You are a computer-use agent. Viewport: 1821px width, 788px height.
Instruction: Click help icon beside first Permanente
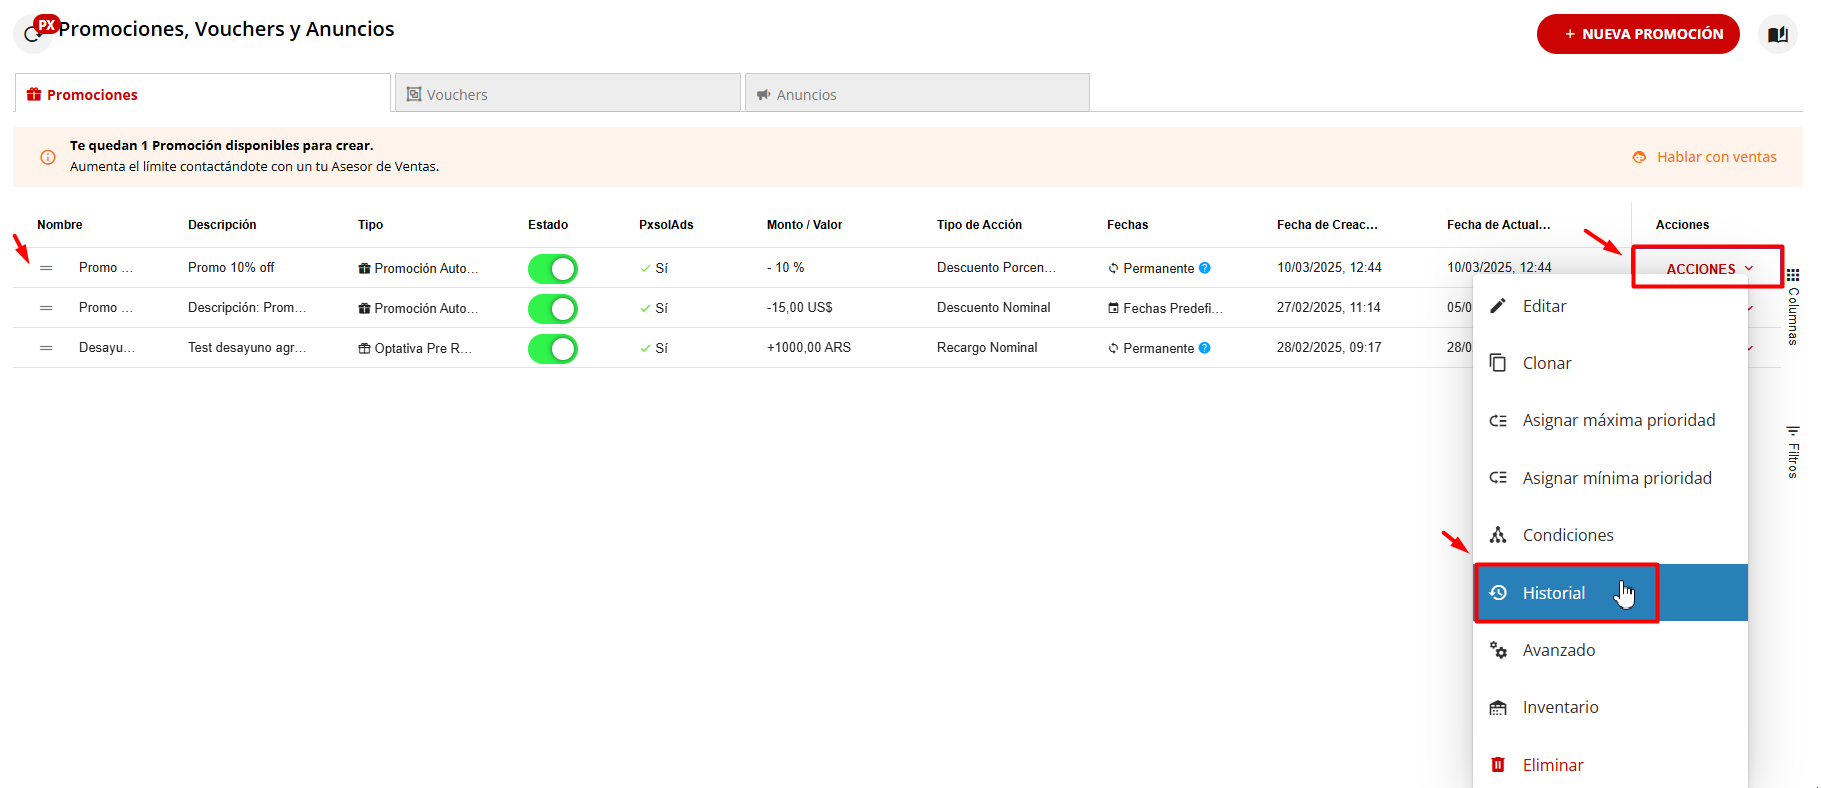click(1205, 268)
